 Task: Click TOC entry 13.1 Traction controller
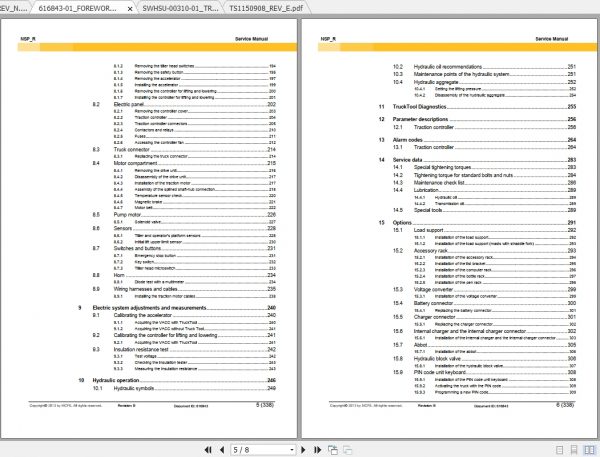484,147
